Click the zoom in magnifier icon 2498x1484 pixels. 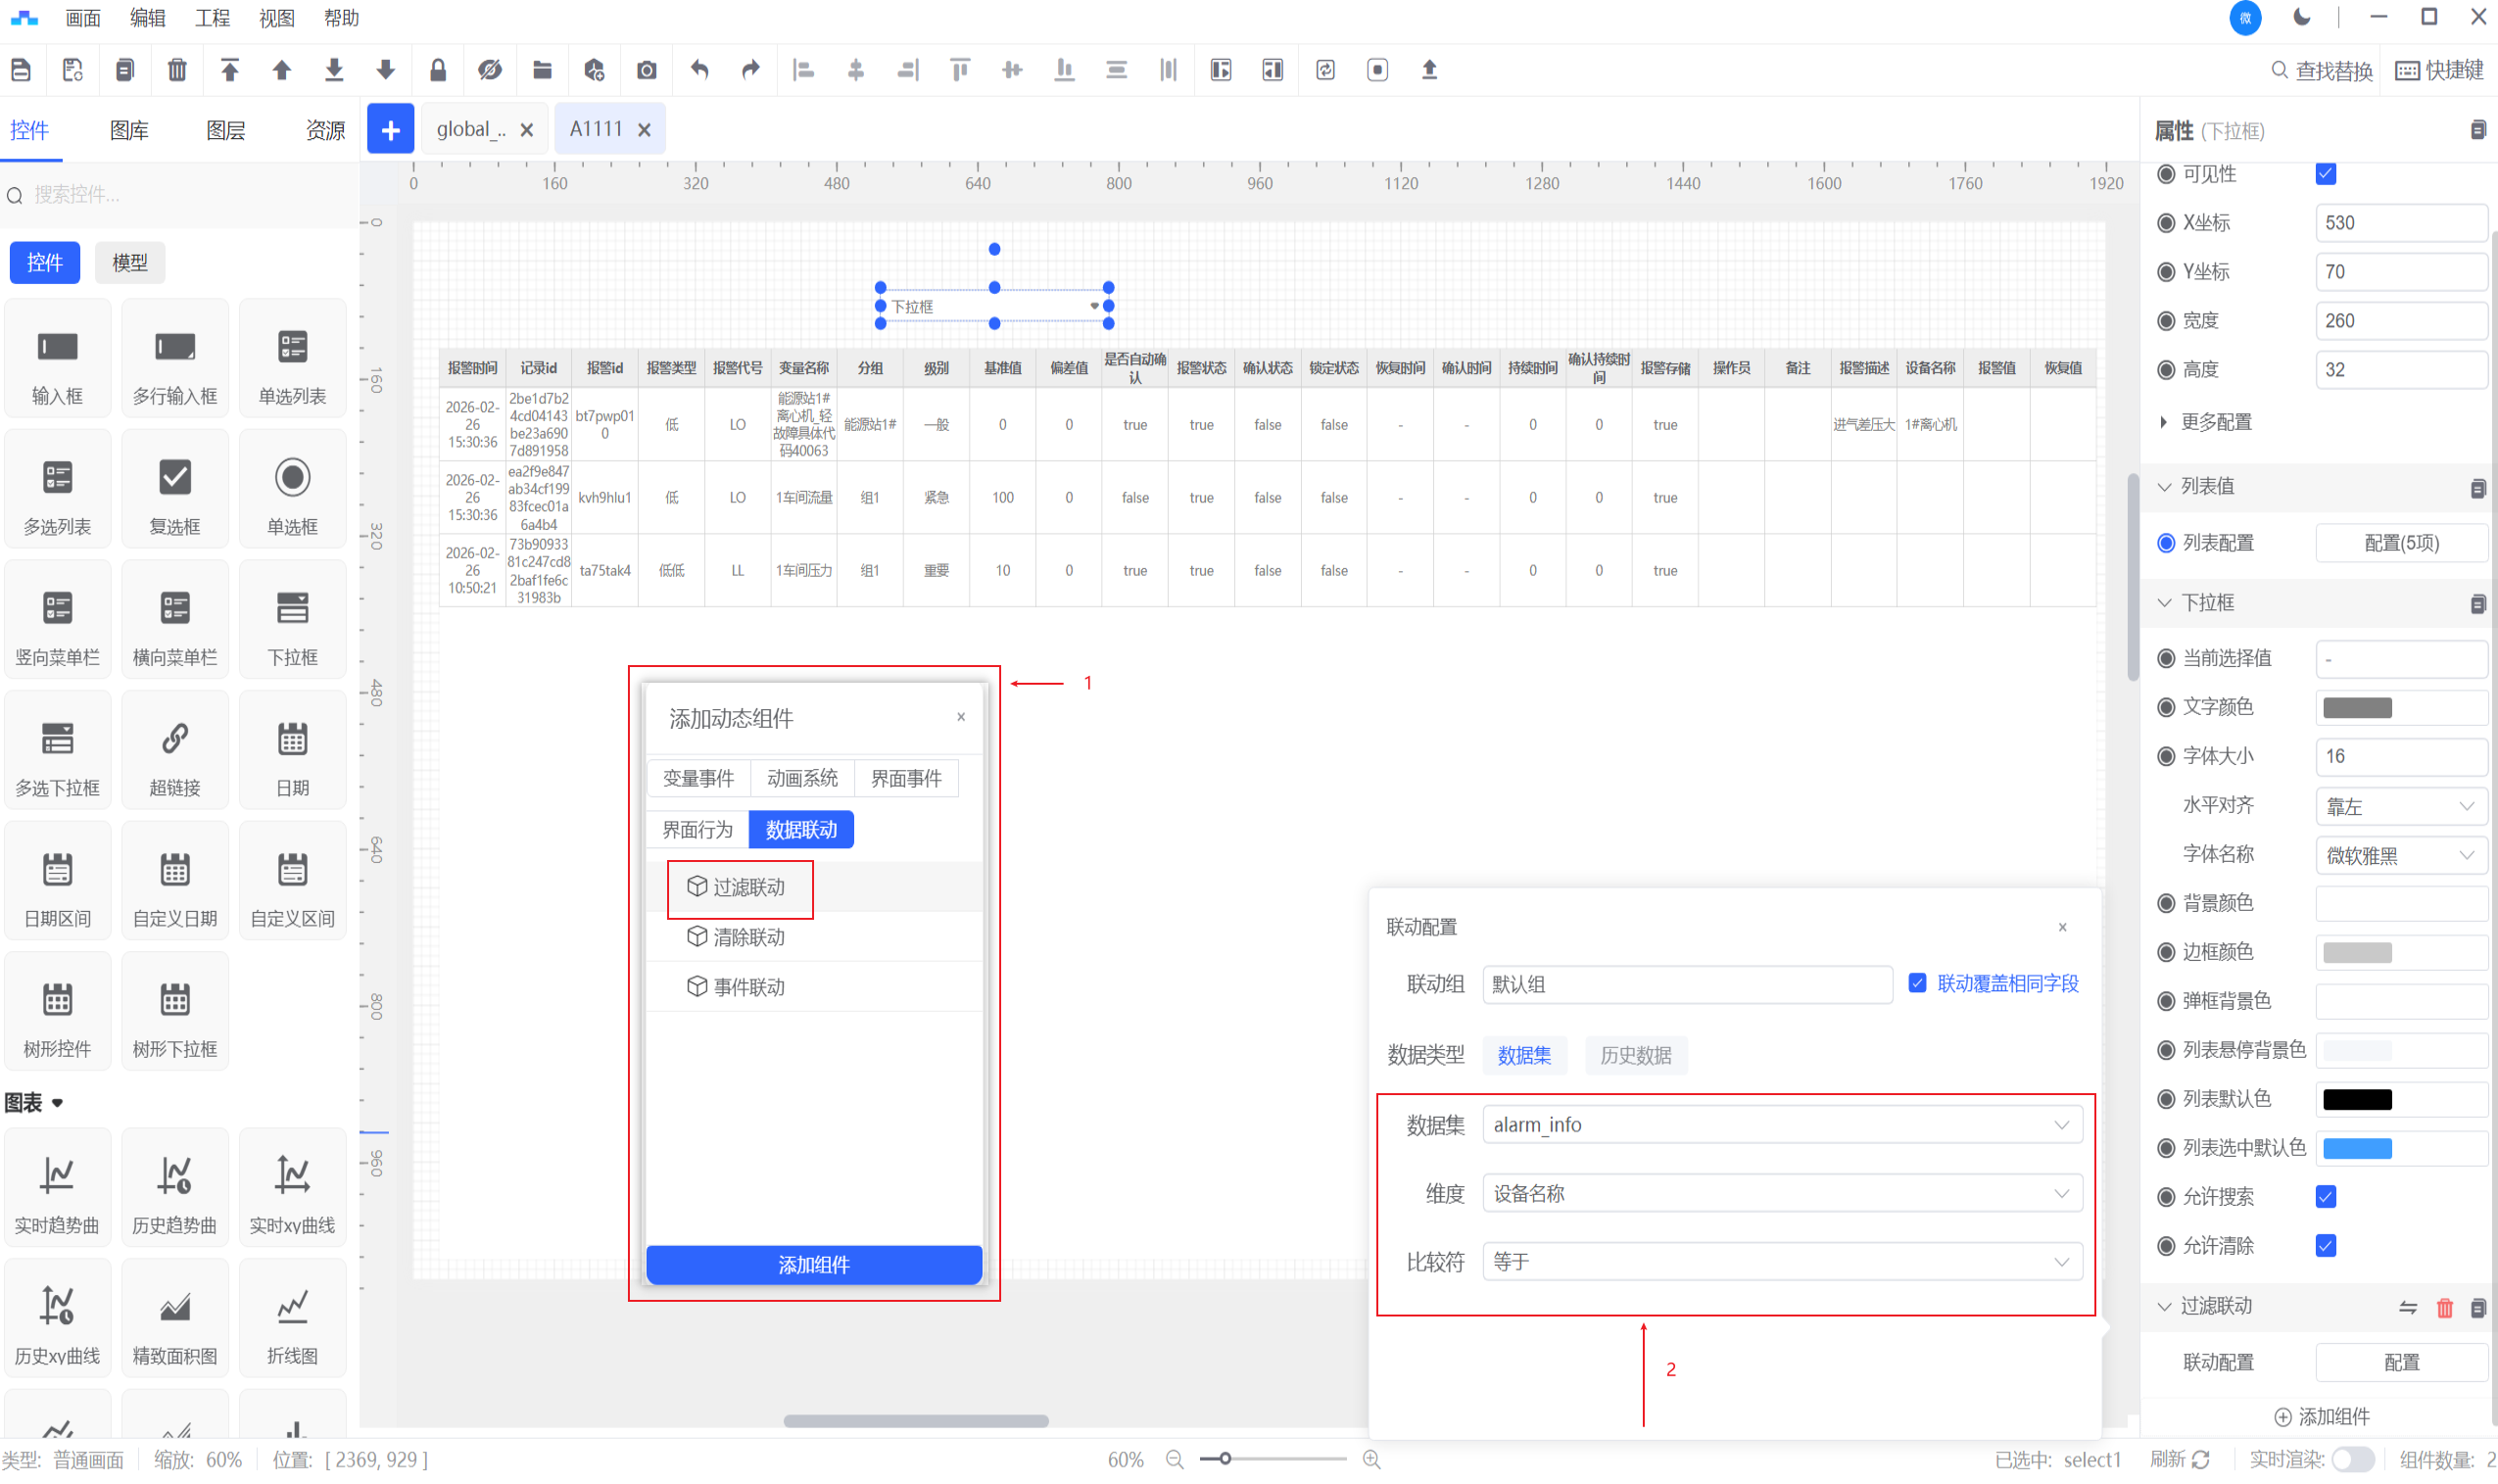(1372, 1460)
